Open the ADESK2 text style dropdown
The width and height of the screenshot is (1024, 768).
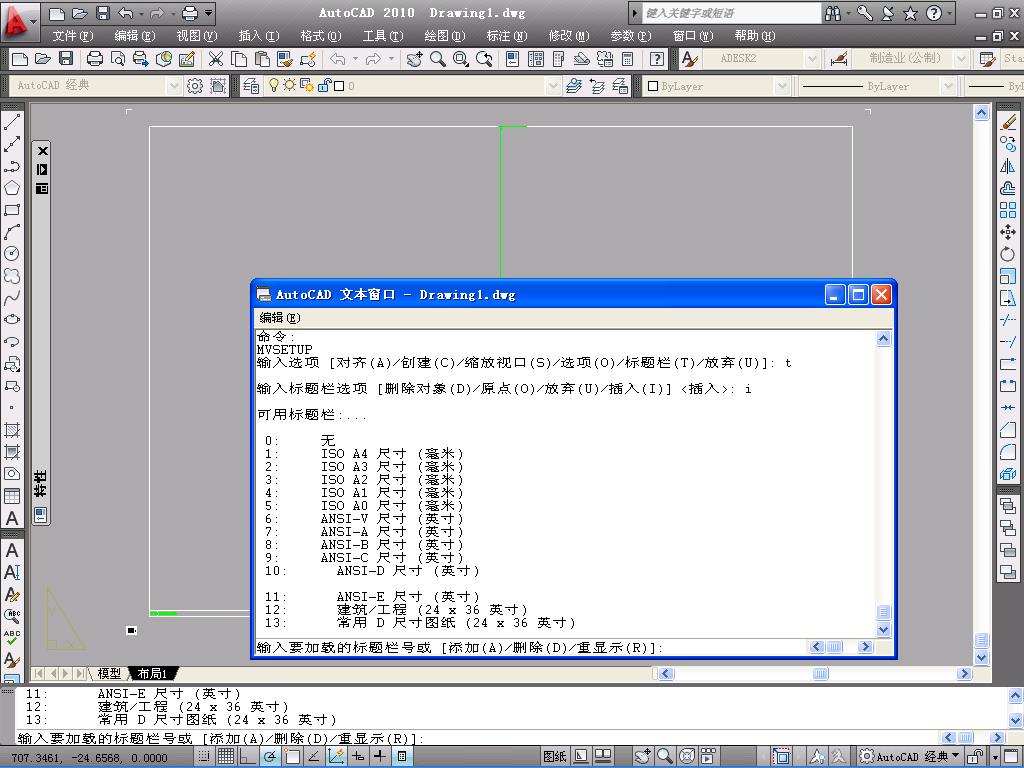point(812,59)
